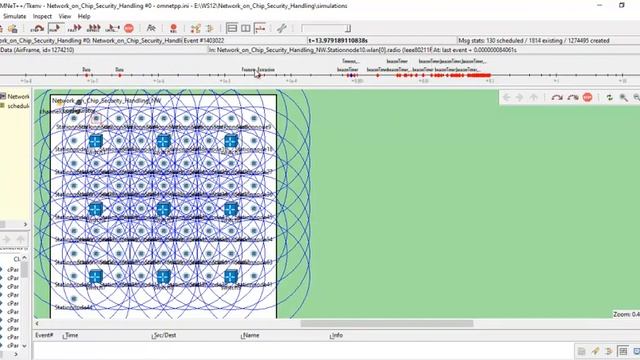Viewport: 640px width, 360px height.
Task: Click the Event# column header
Action: click(x=44, y=335)
